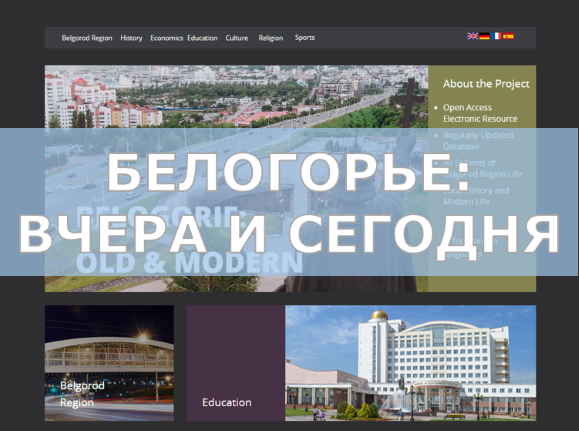Select 'Open Access Electronic Resource' bullet text

480,113
